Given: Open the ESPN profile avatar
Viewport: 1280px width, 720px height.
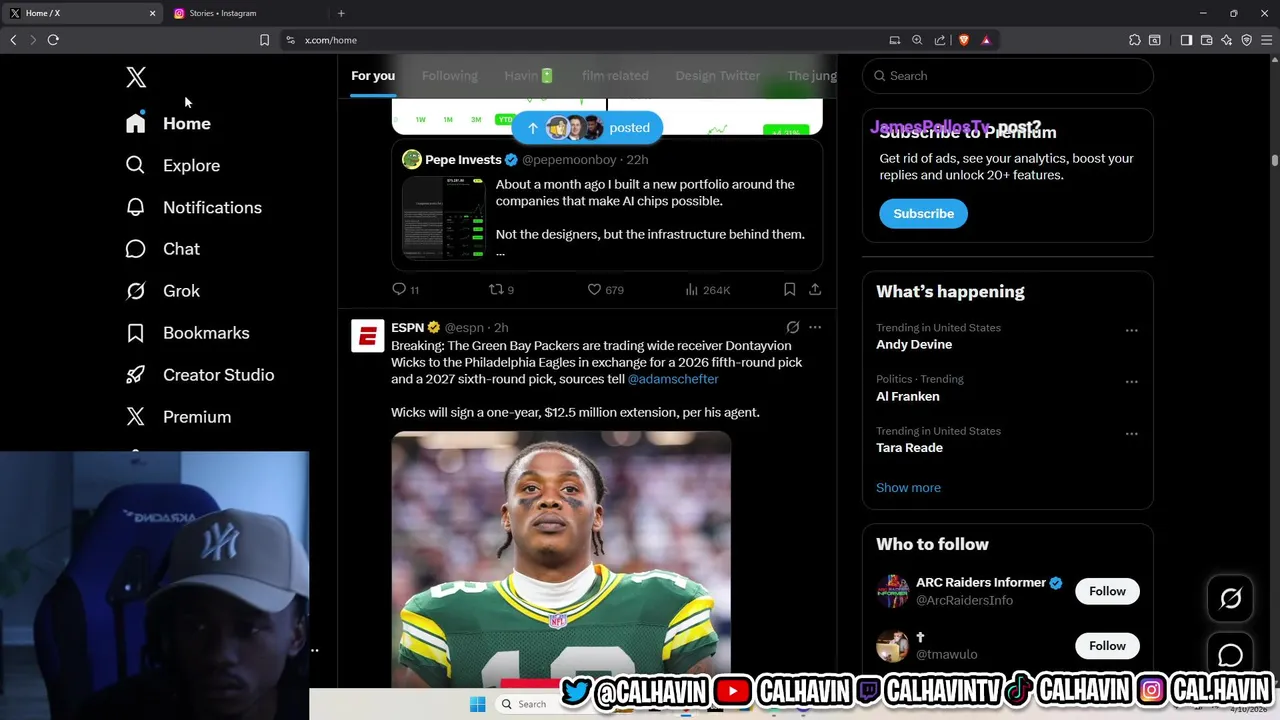Looking at the screenshot, I should (368, 336).
